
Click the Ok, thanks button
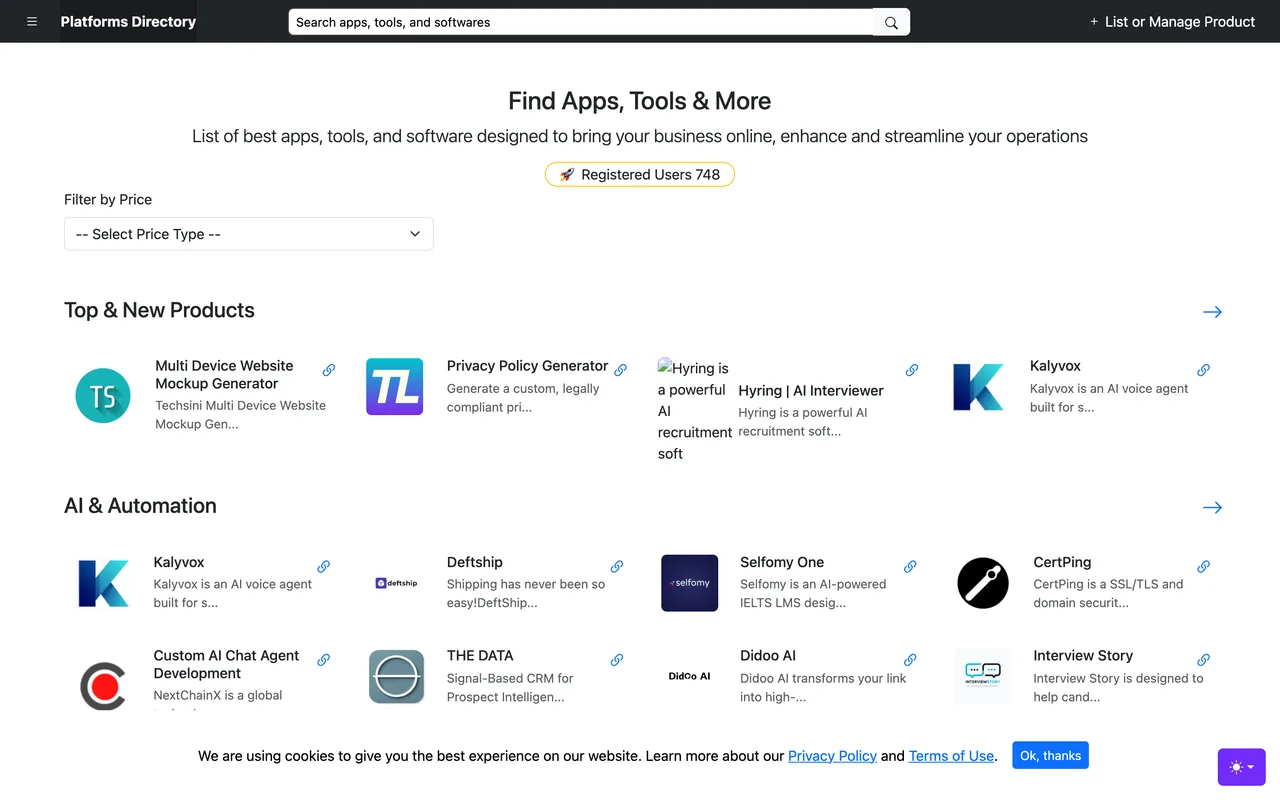1050,755
